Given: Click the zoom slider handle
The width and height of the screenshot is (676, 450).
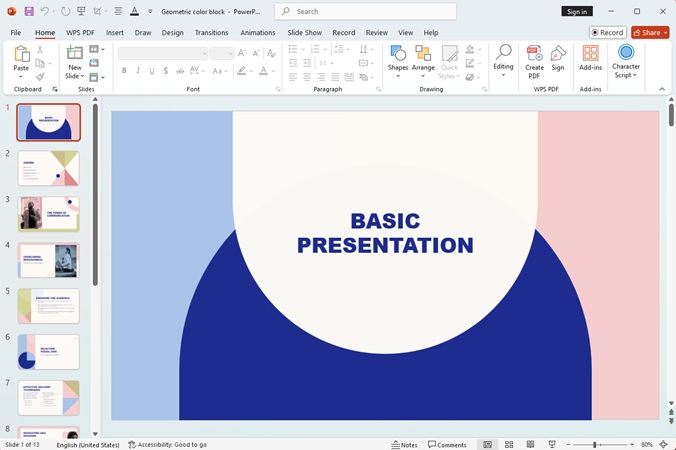Looking at the screenshot, I should (x=595, y=444).
